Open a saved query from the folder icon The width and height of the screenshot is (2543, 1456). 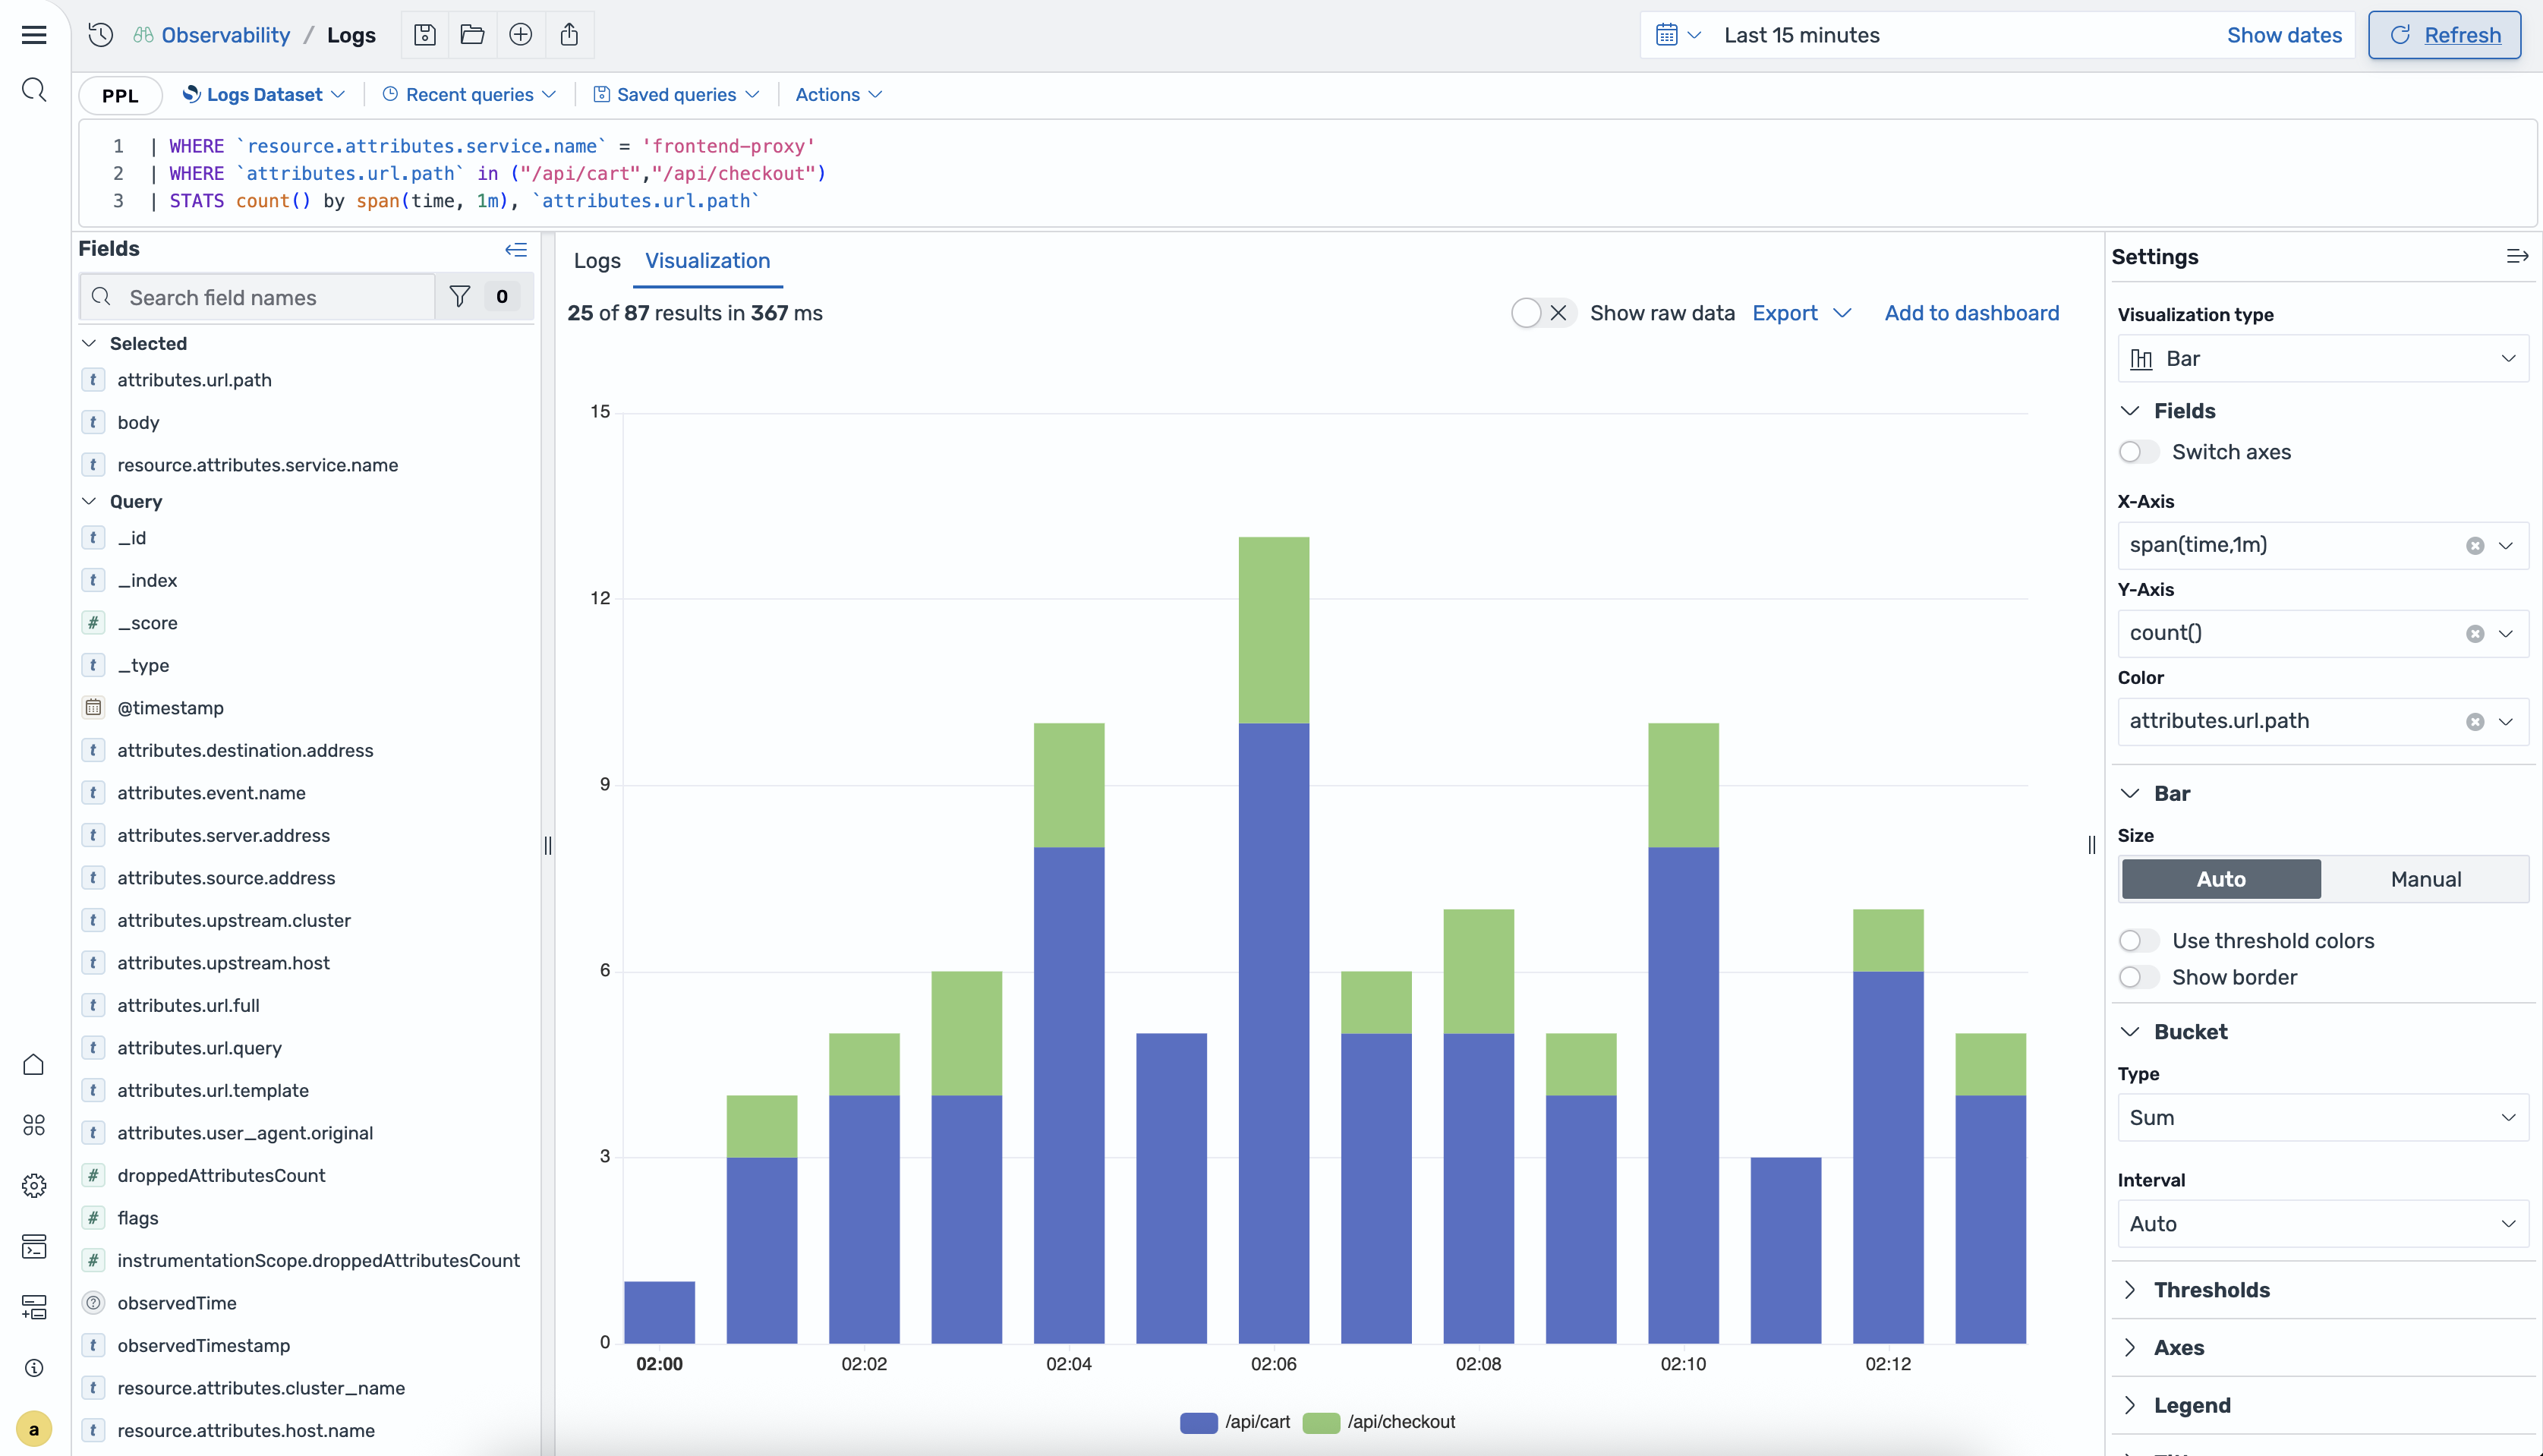[471, 34]
